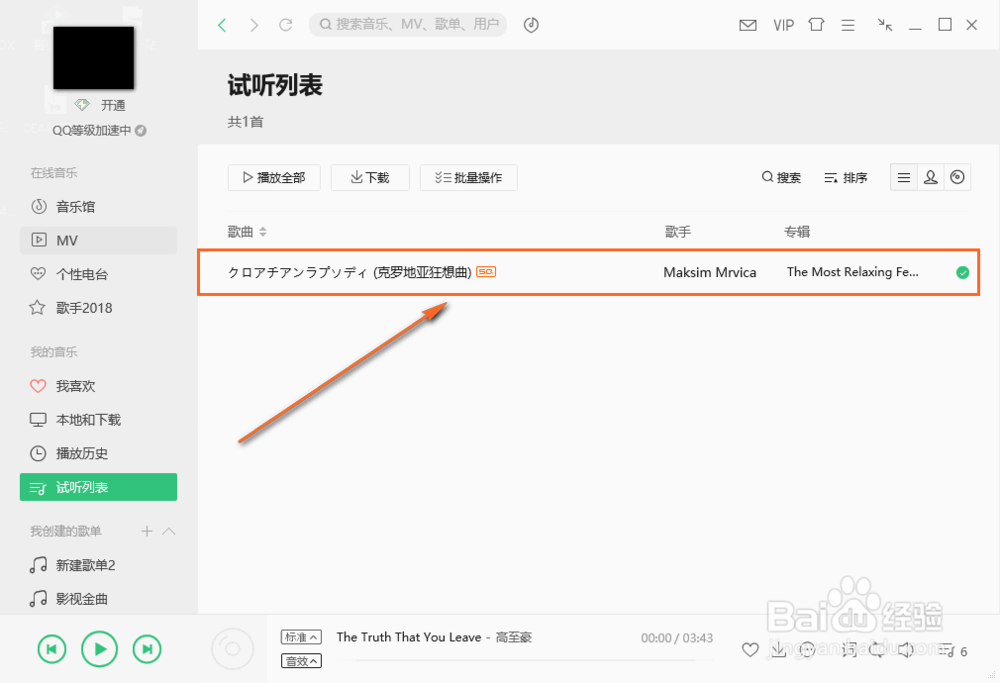The height and width of the screenshot is (683, 1000).
Task: Show lyrics with the 词 icon
Action: pos(849,650)
